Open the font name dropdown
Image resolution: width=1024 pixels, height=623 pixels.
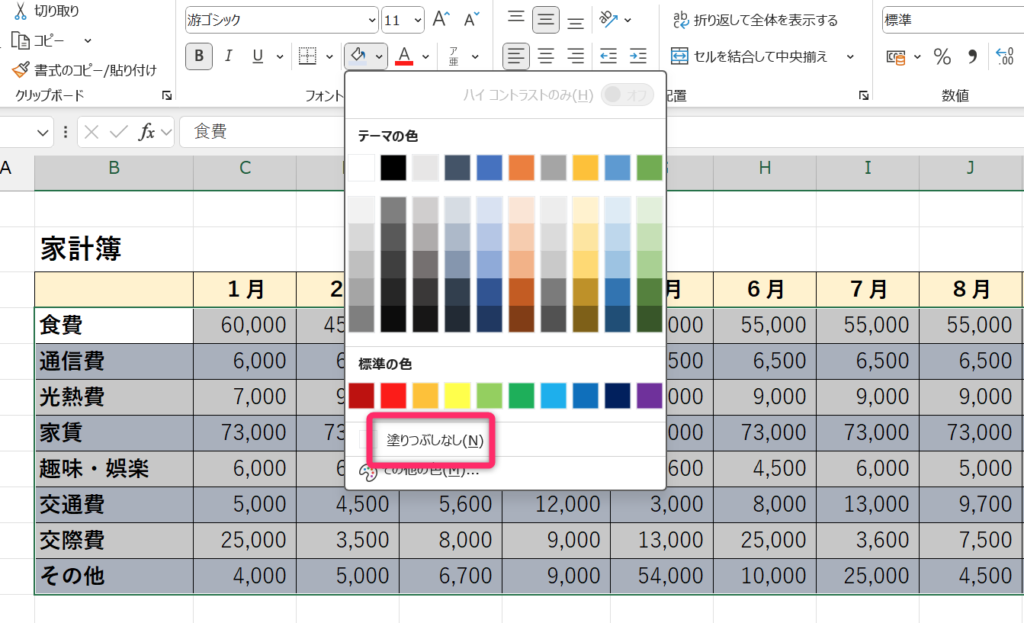tap(372, 20)
